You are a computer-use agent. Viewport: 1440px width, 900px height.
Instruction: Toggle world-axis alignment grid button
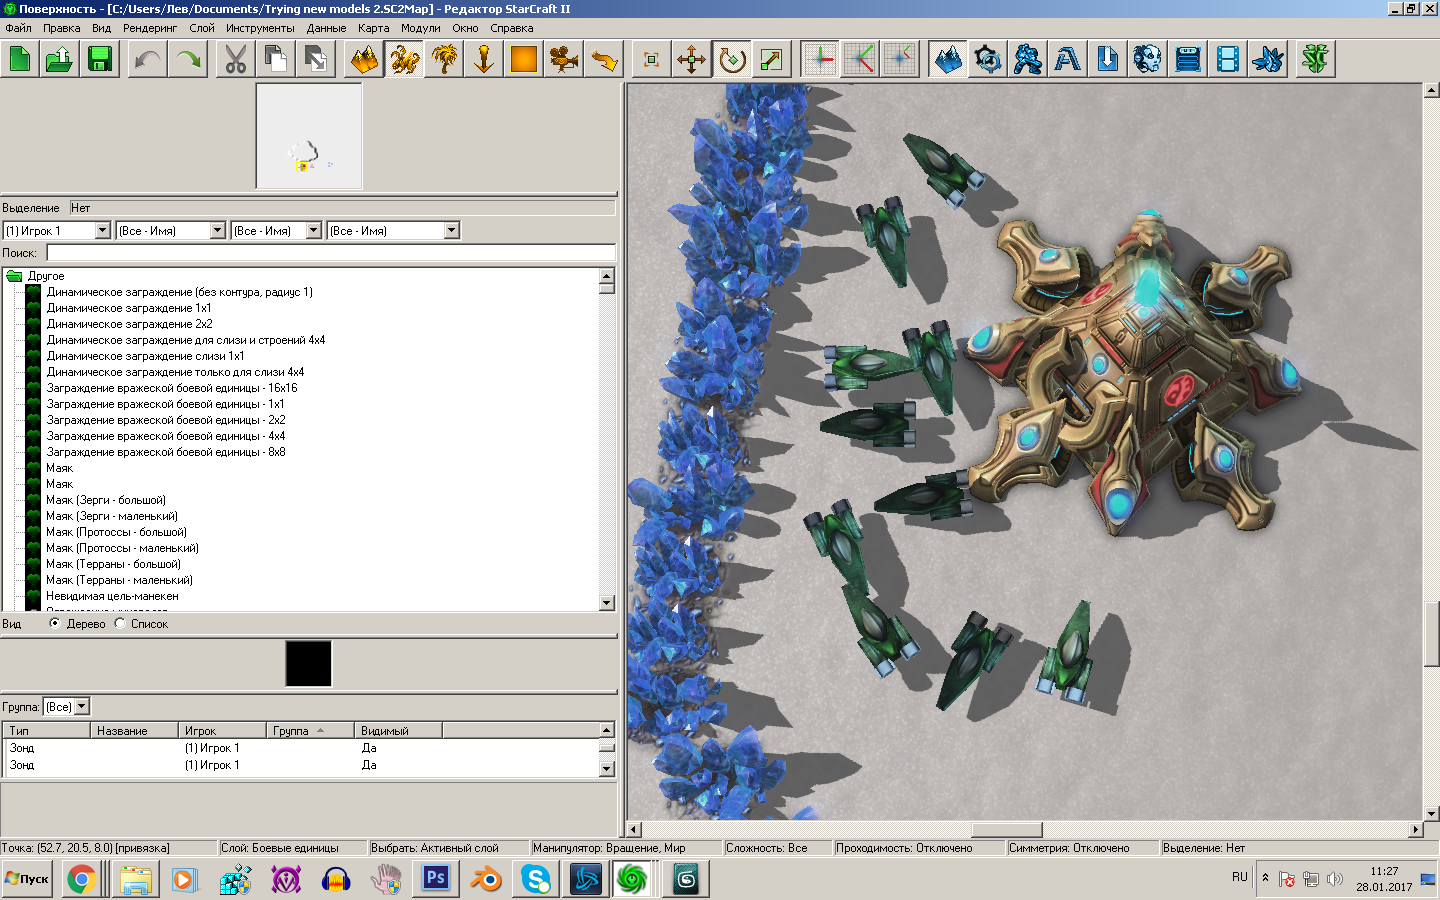(820, 59)
